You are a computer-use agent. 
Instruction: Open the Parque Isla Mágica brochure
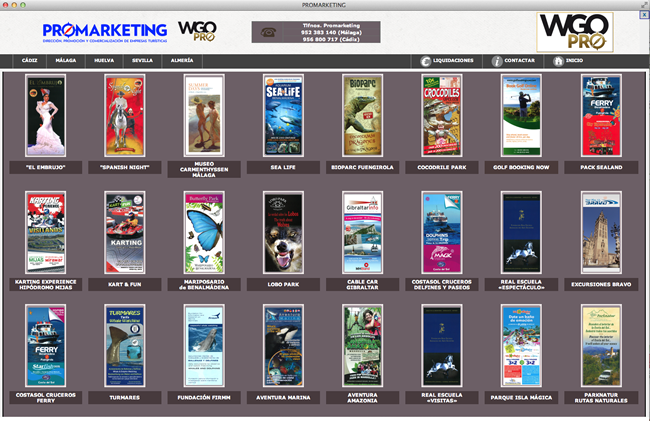[x=521, y=345]
